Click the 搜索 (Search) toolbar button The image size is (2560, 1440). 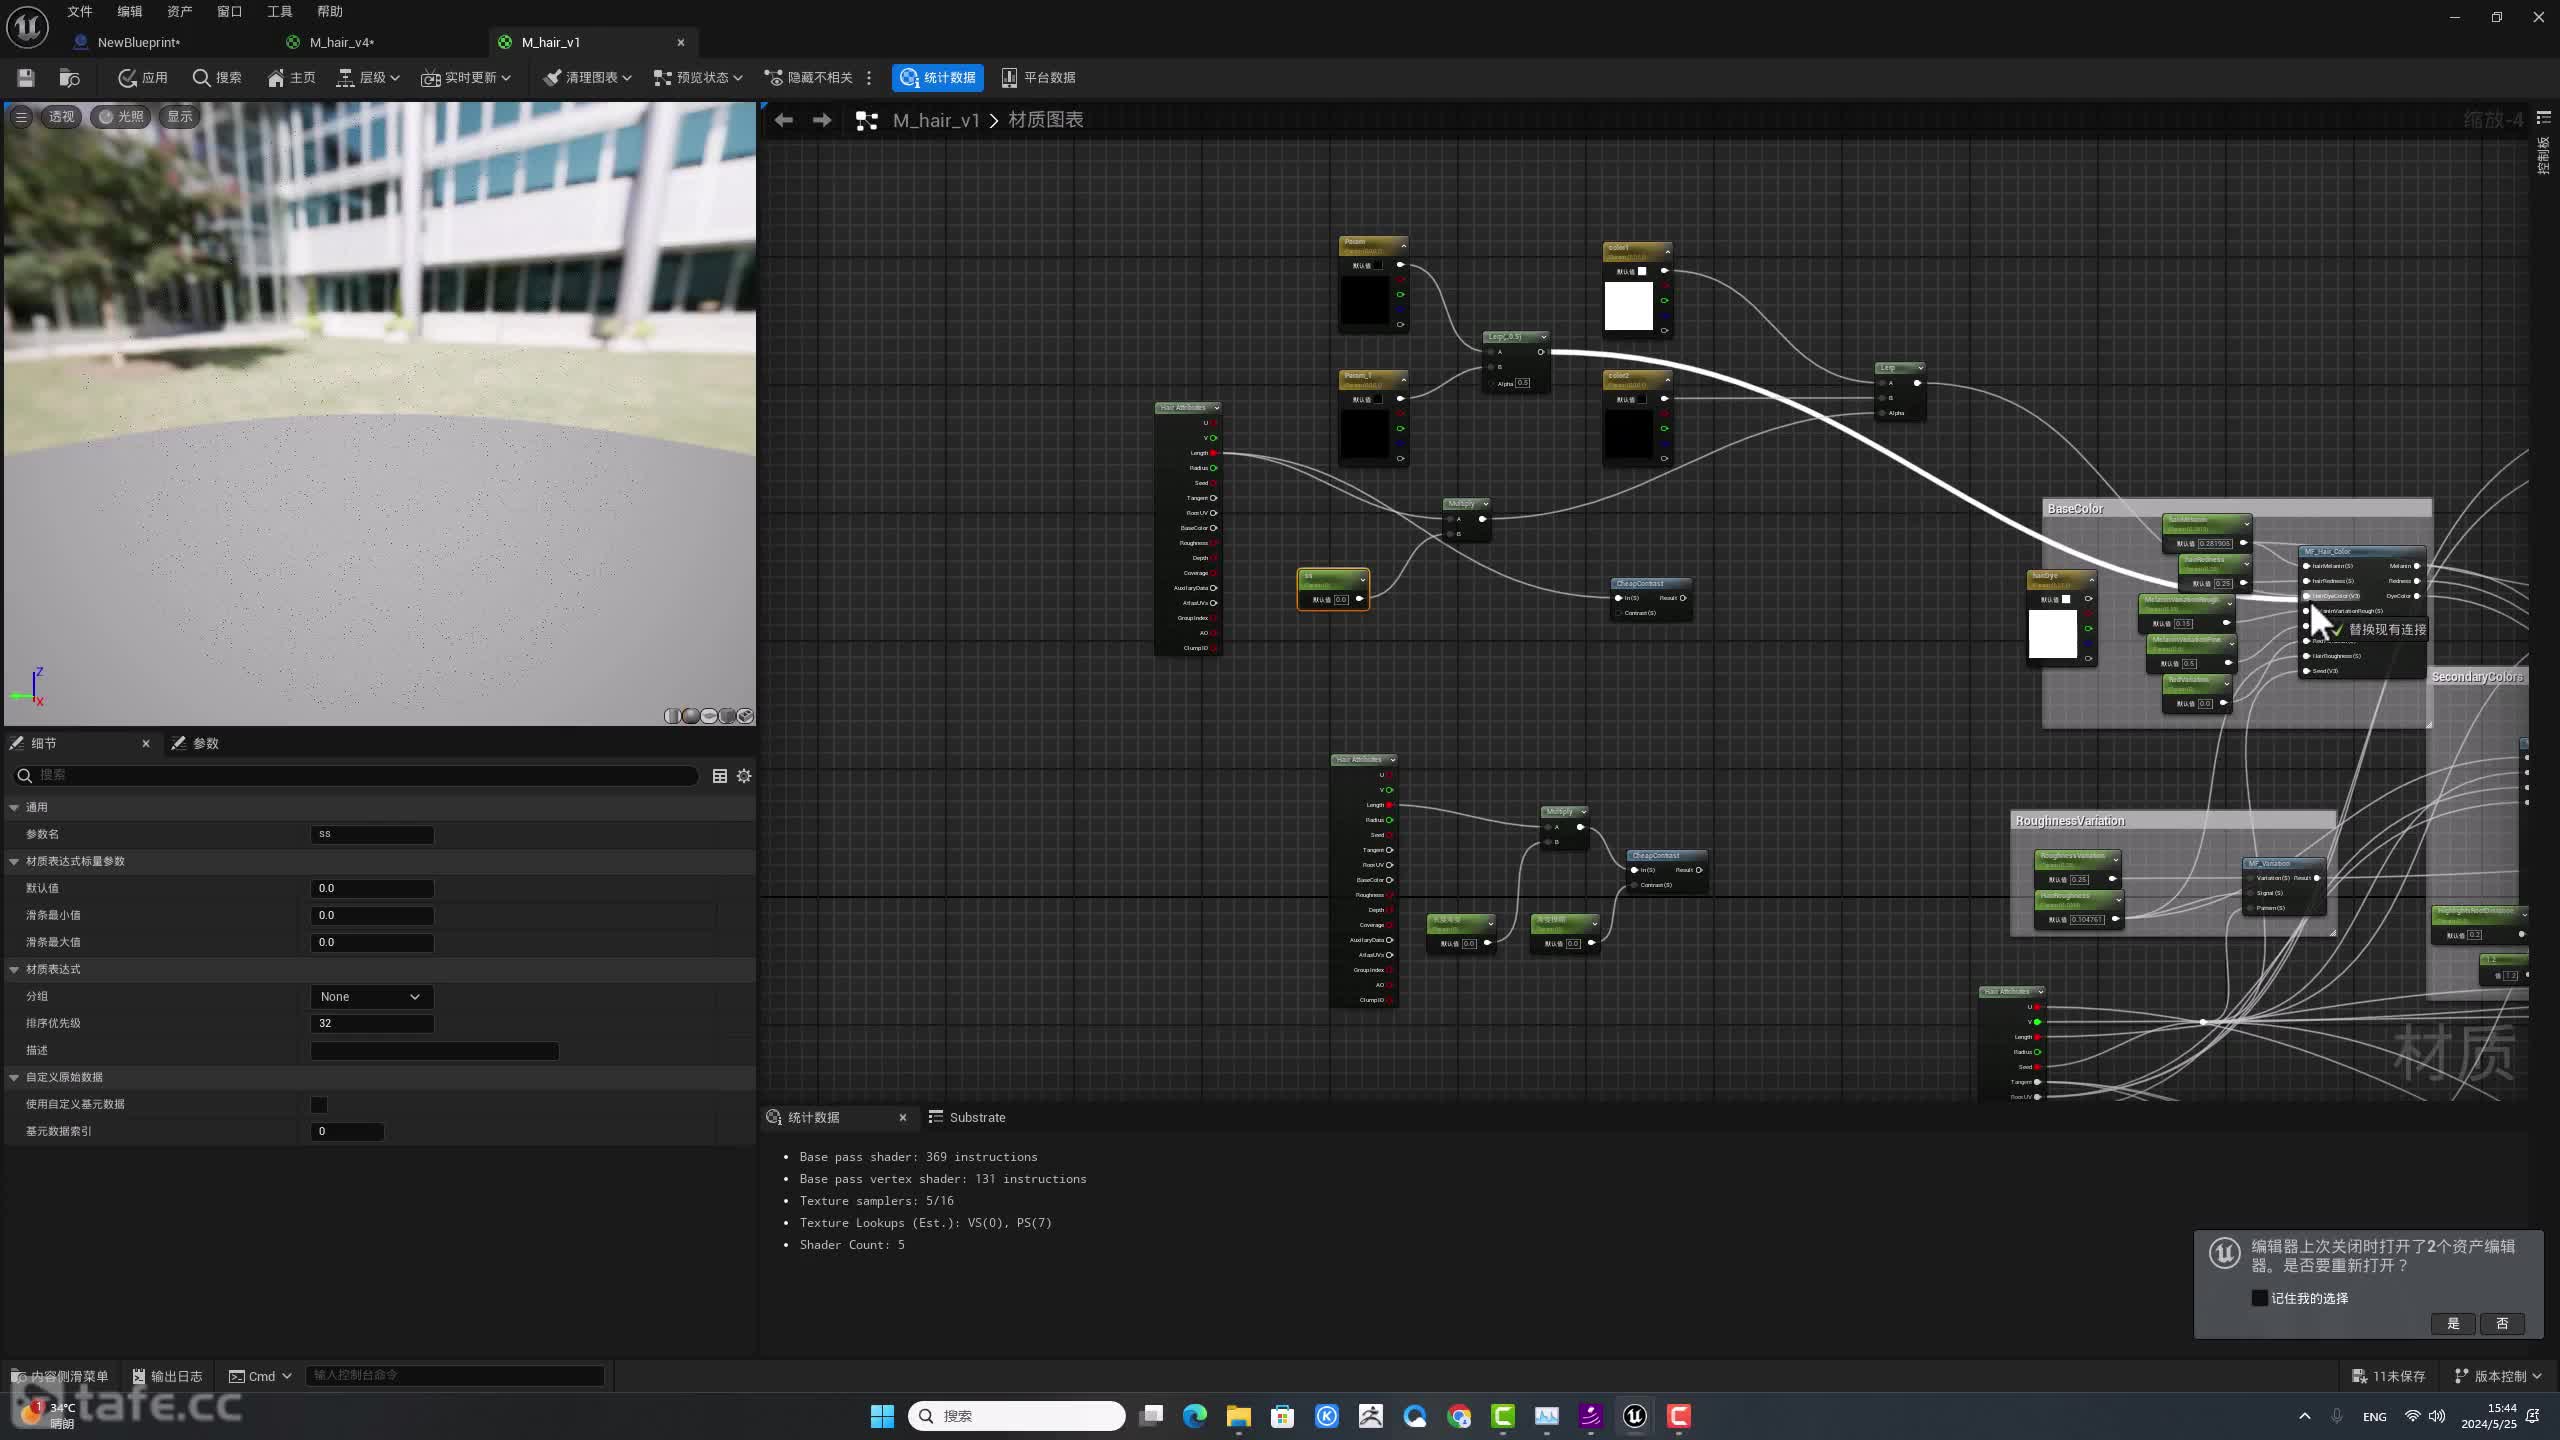(x=217, y=77)
